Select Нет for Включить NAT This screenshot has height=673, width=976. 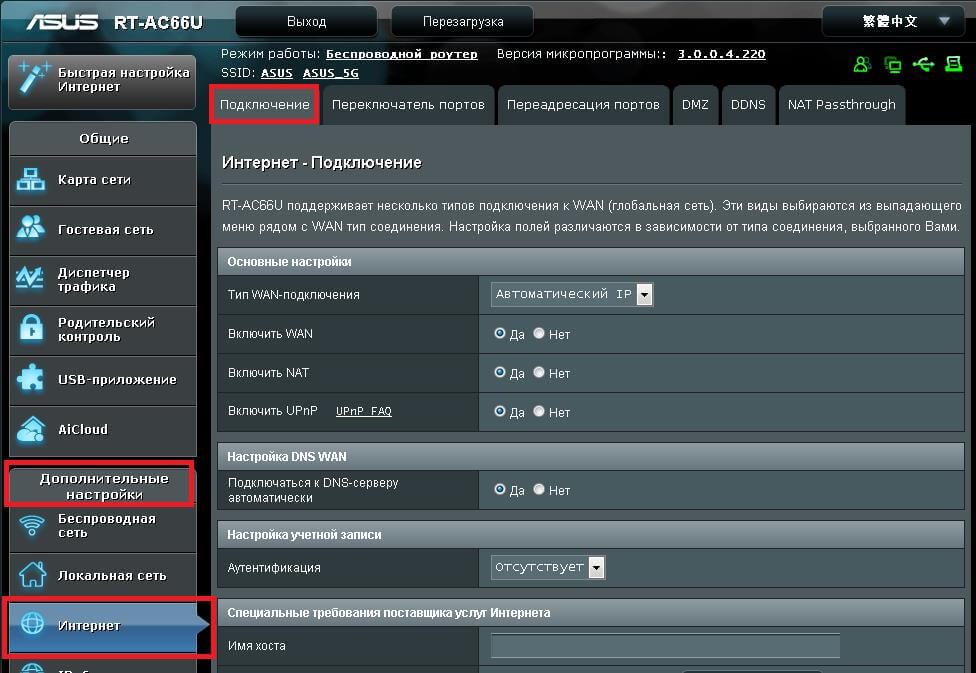coord(539,372)
